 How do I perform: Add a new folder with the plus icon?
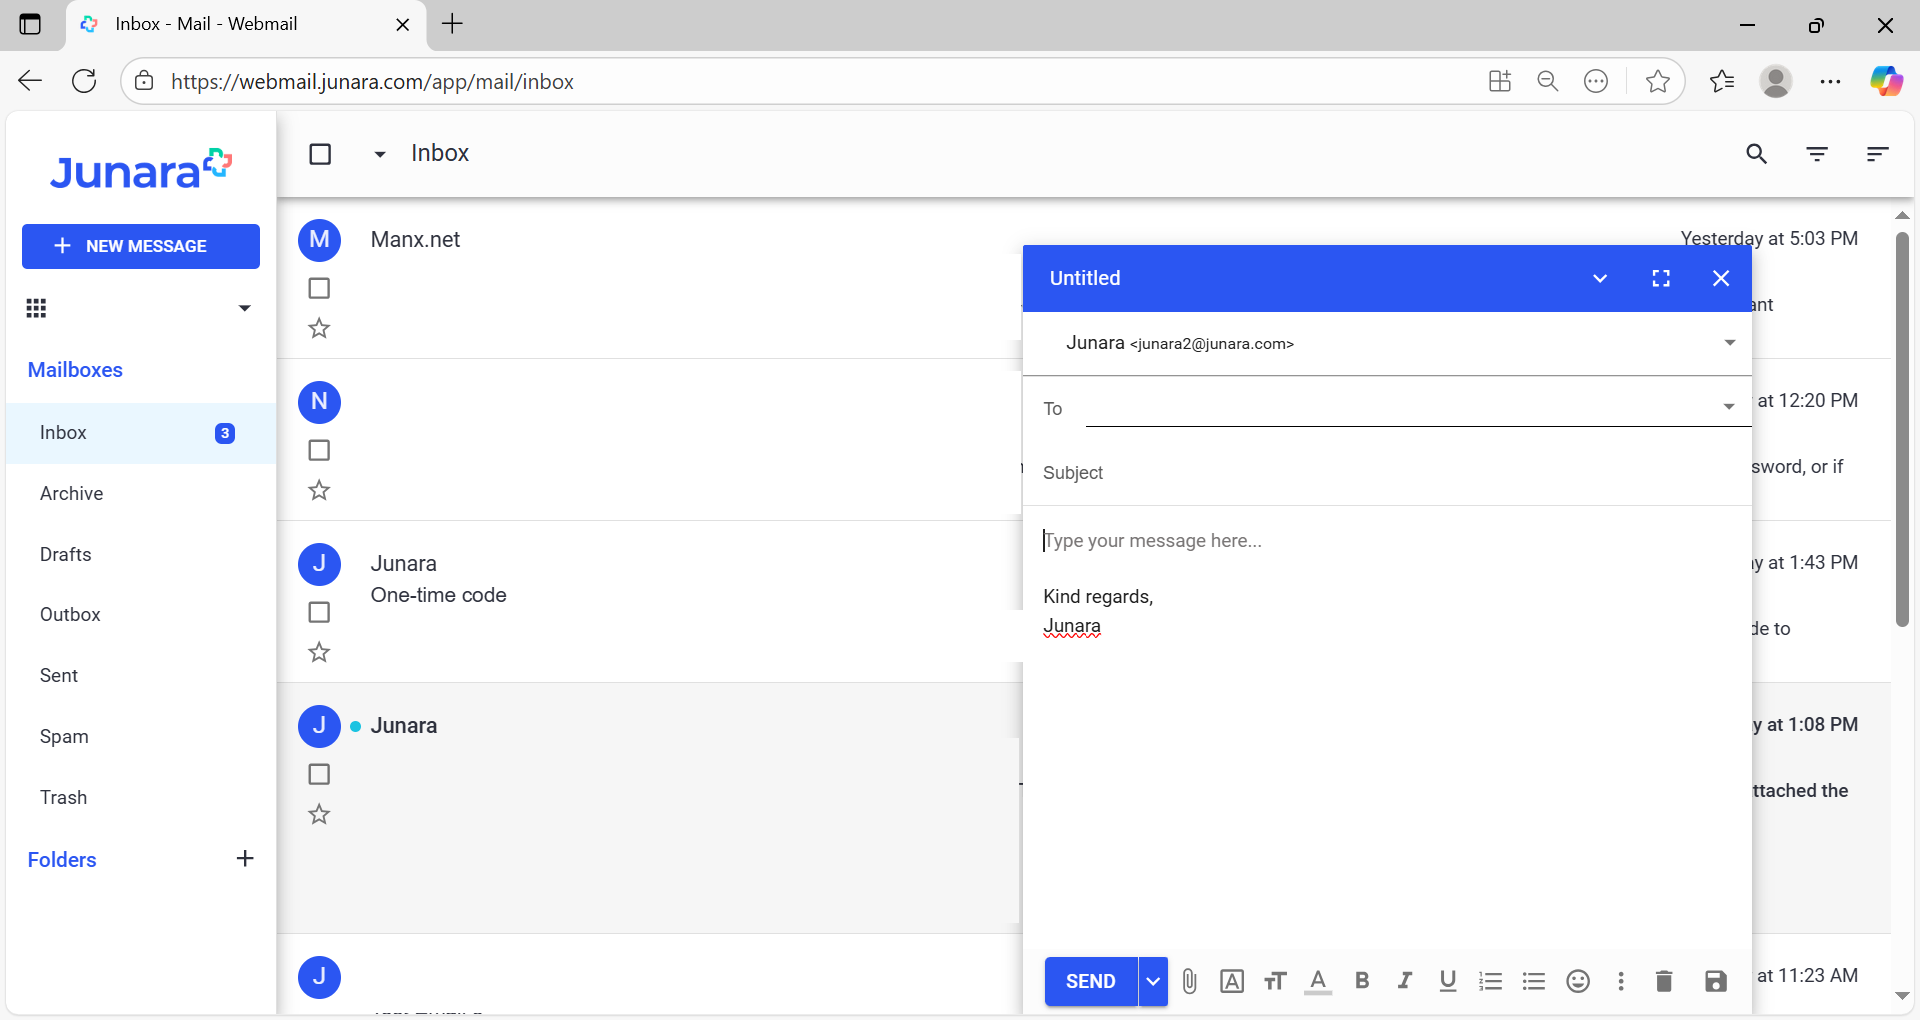[245, 858]
